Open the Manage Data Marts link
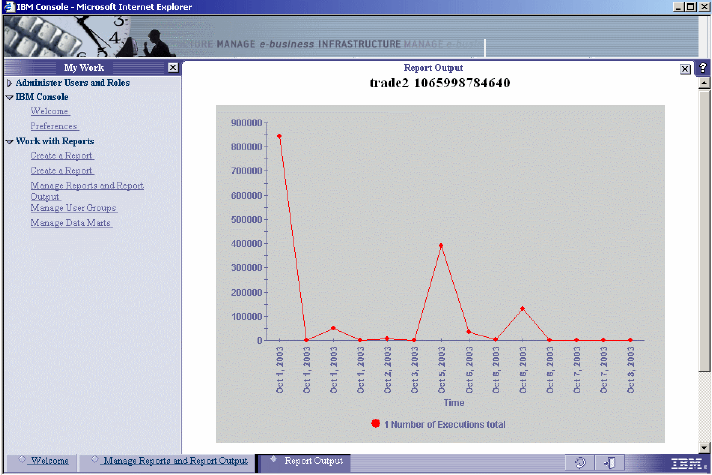Image resolution: width=712 pixels, height=475 pixels. coord(71,223)
